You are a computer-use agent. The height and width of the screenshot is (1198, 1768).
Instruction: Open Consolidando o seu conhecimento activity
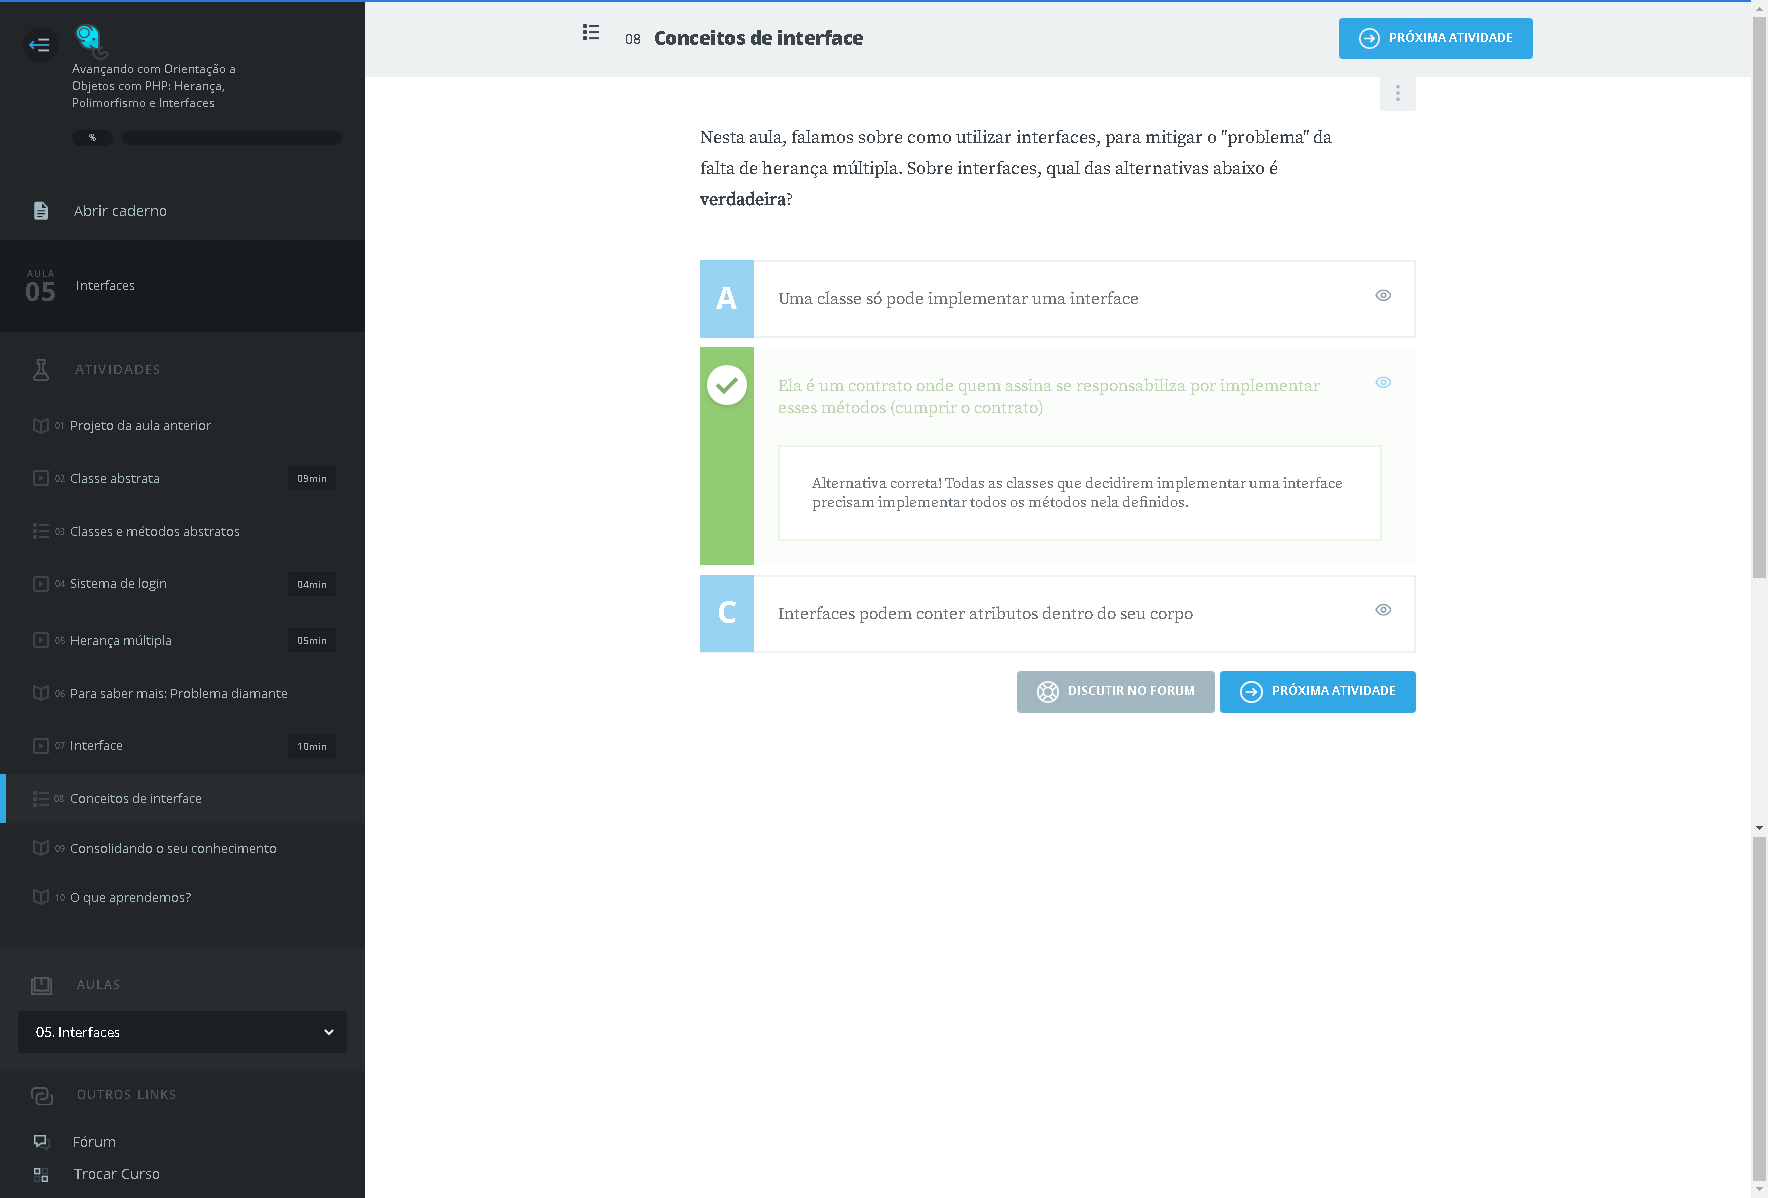[x=173, y=849]
